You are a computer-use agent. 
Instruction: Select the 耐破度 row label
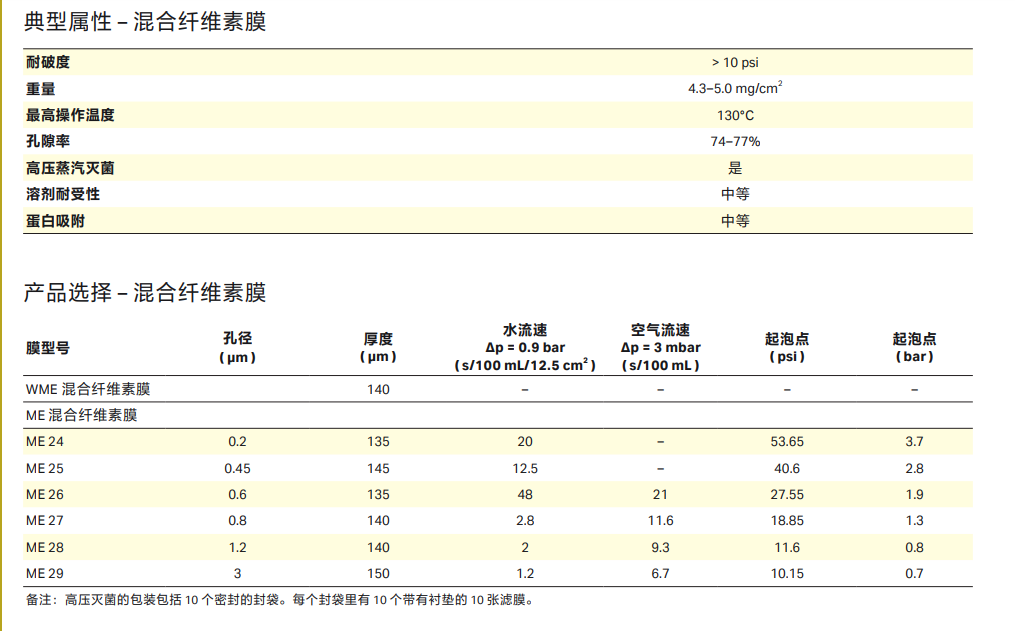(48, 62)
